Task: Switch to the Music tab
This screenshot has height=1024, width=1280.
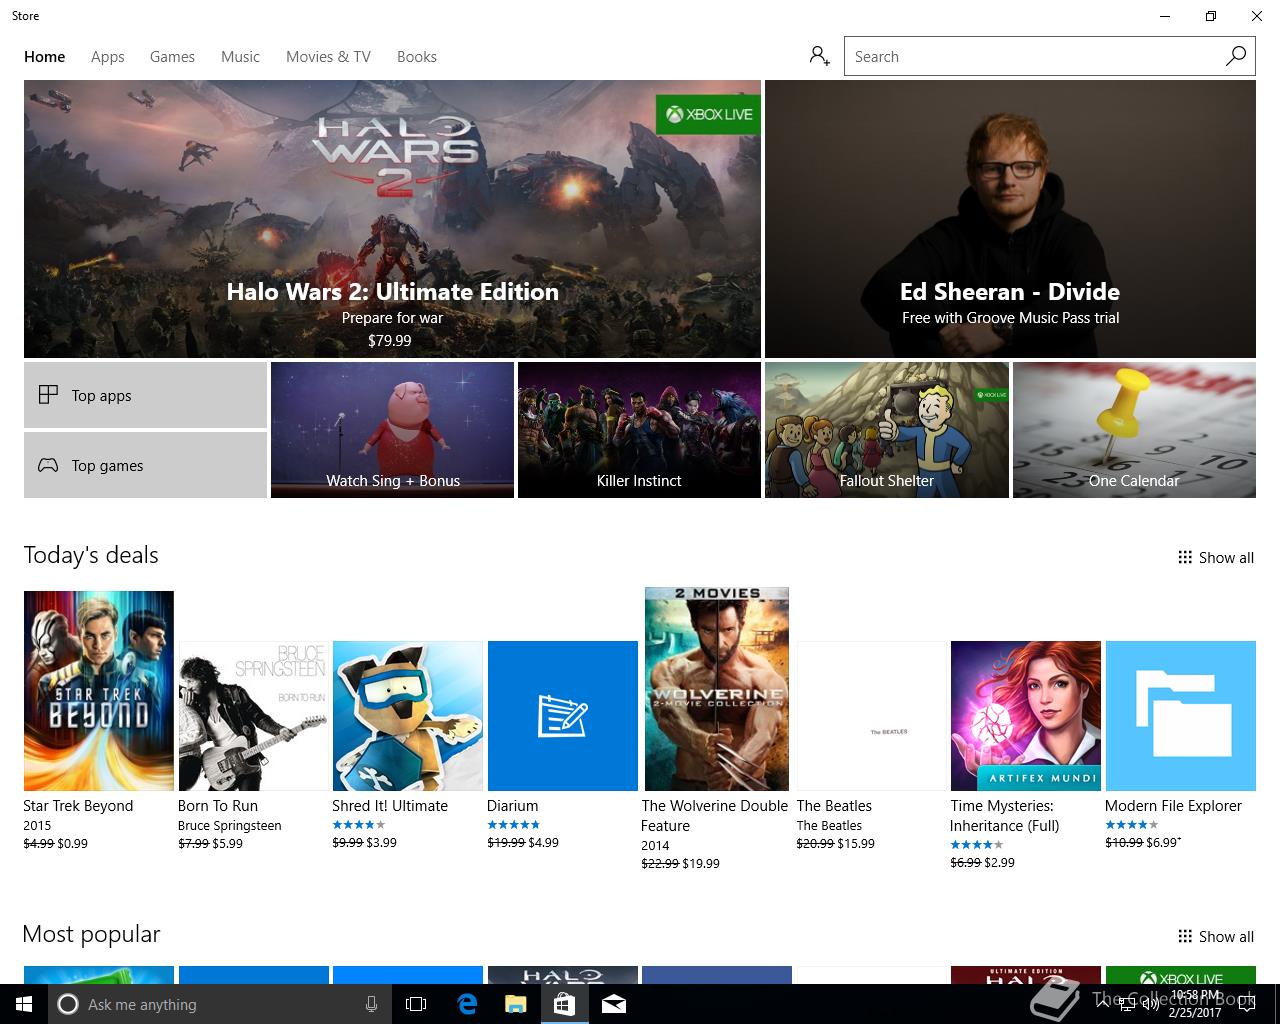Action: click(240, 56)
